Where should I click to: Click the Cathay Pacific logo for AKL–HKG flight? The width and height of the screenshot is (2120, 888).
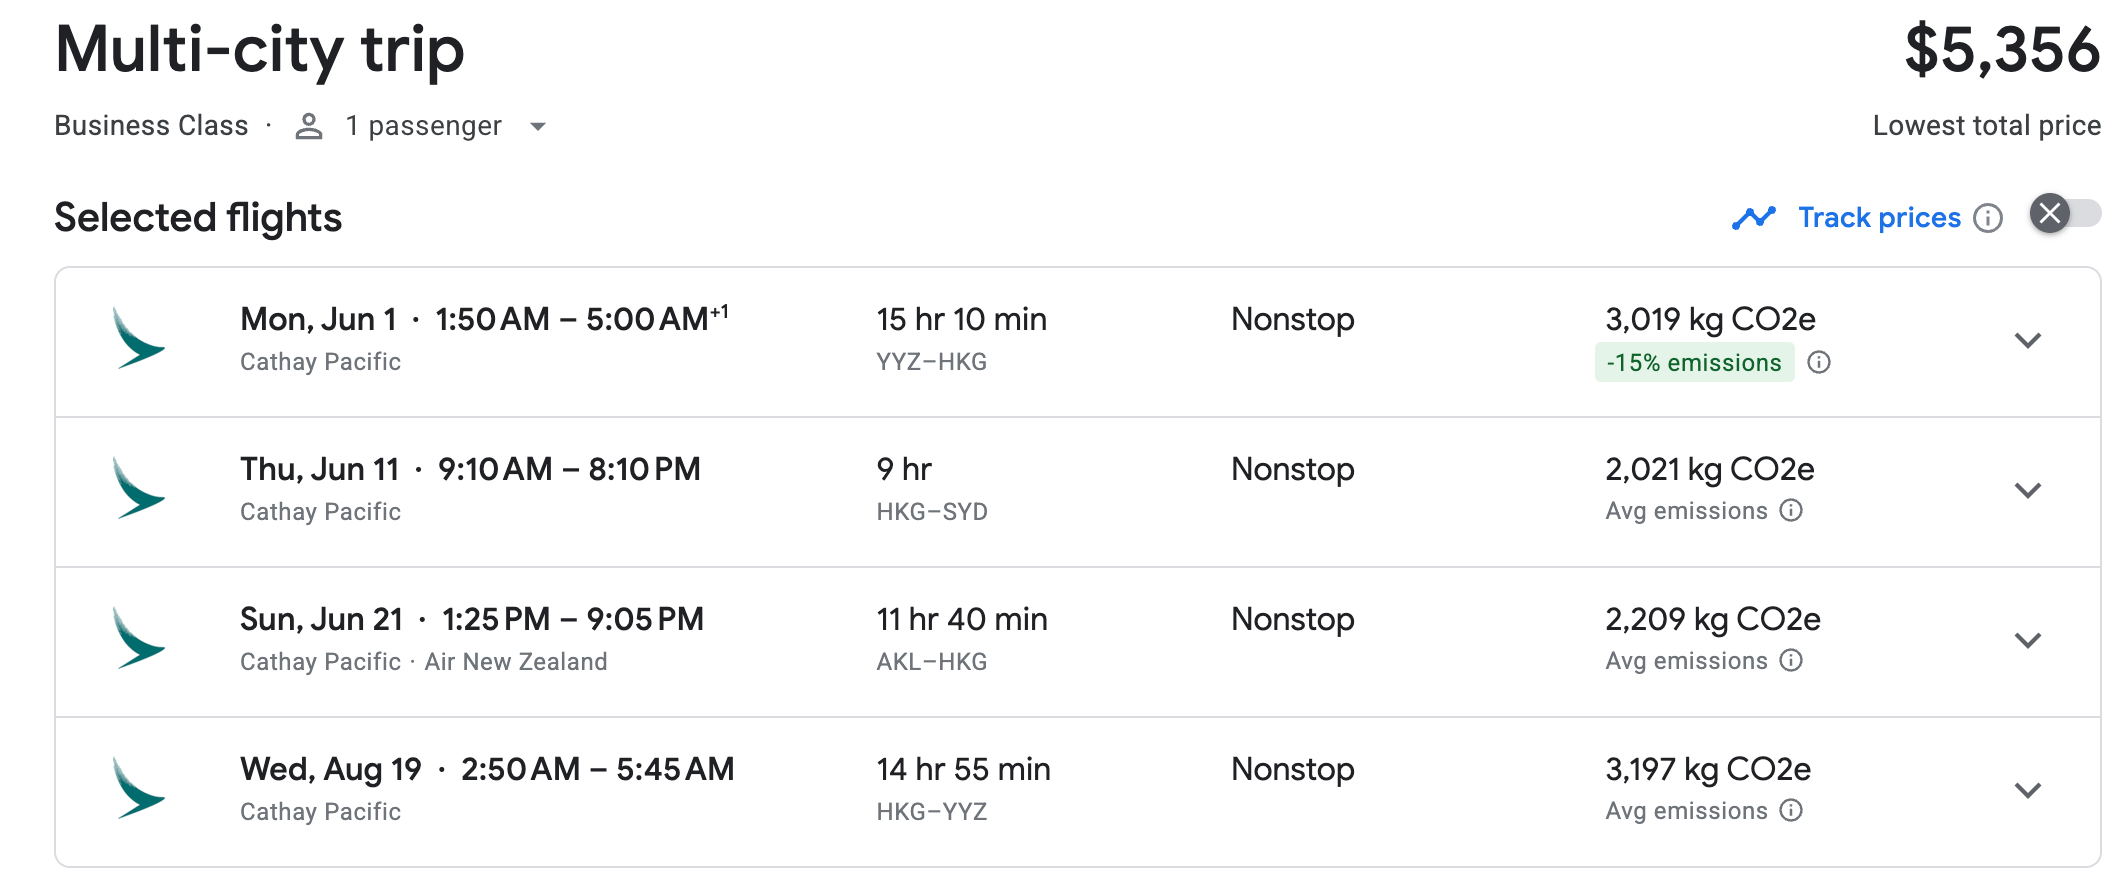(138, 639)
